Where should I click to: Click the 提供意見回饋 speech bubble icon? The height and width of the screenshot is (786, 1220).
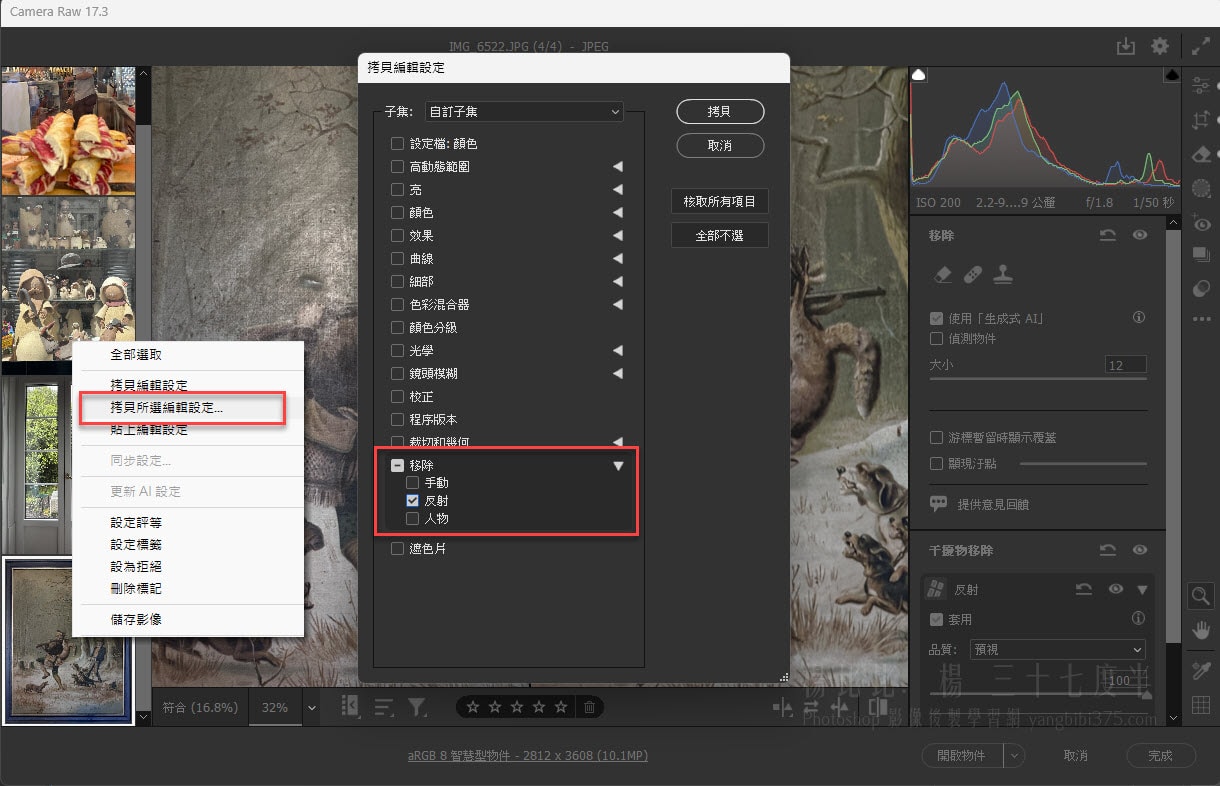[x=938, y=505]
